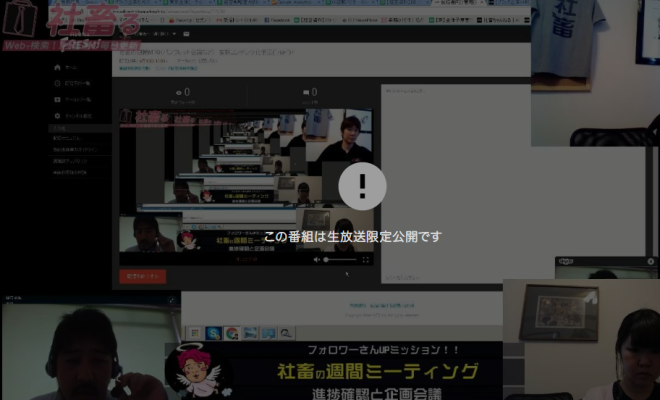
Task: Select the video archive icon in the sidebar
Action: tap(56, 99)
